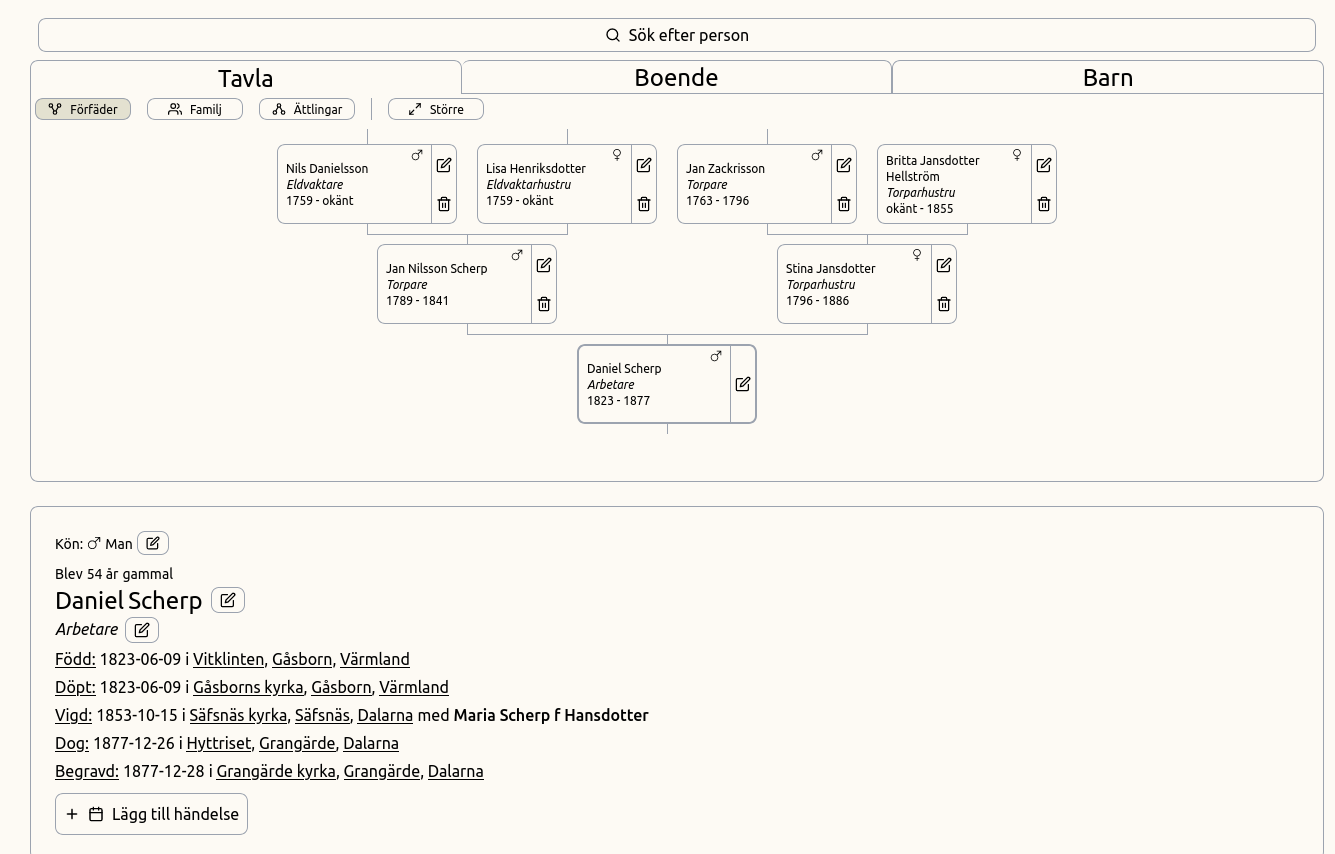Image resolution: width=1335 pixels, height=854 pixels.
Task: Click the Sök efter person search field
Action: 676,35
